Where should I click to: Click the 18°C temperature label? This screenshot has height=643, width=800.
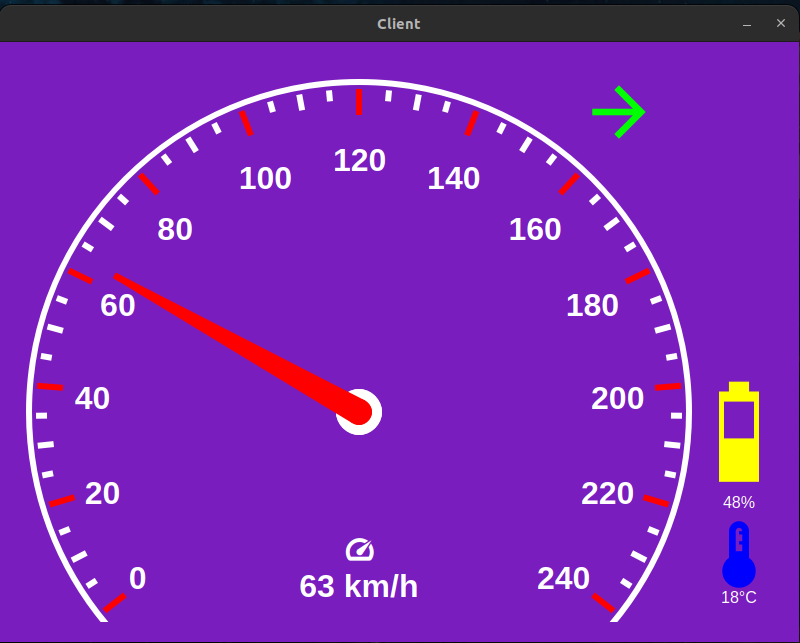(x=739, y=598)
